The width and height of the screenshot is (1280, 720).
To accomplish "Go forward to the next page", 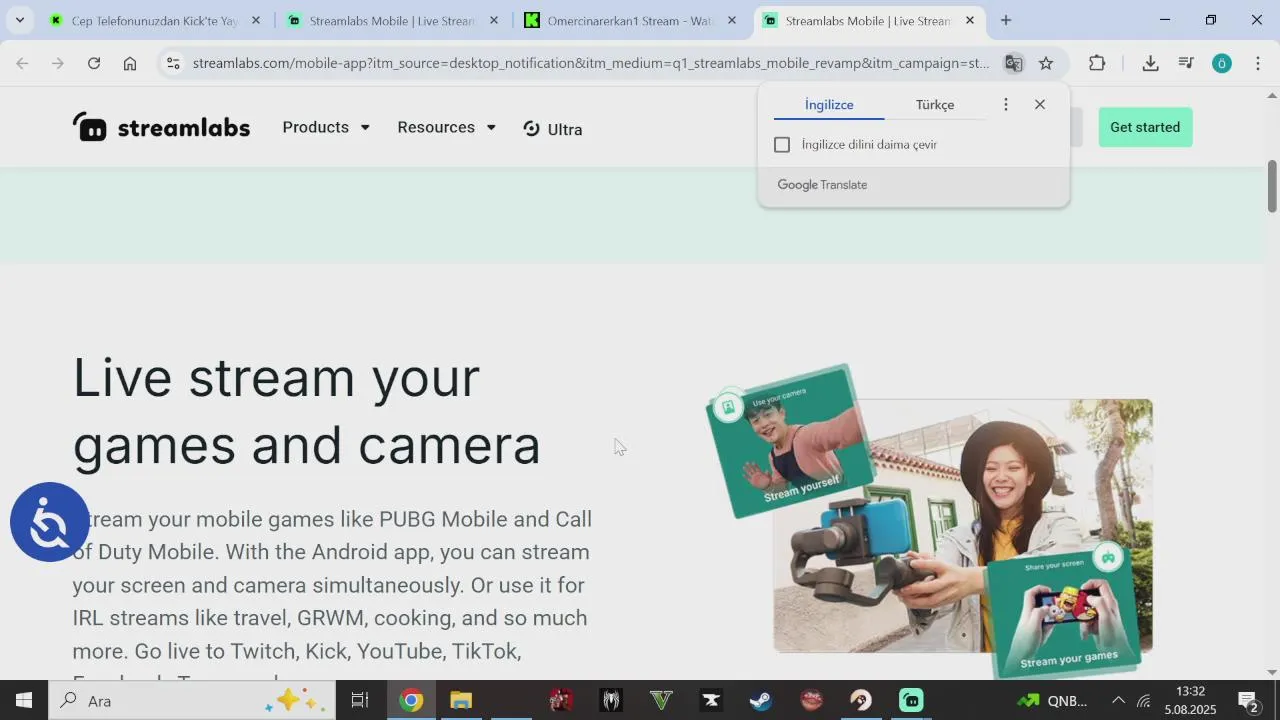I will [58, 63].
